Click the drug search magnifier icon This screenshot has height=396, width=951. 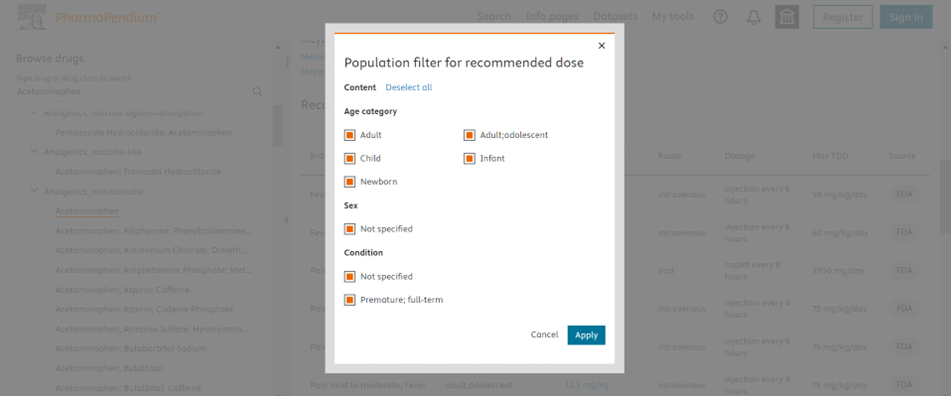(257, 92)
